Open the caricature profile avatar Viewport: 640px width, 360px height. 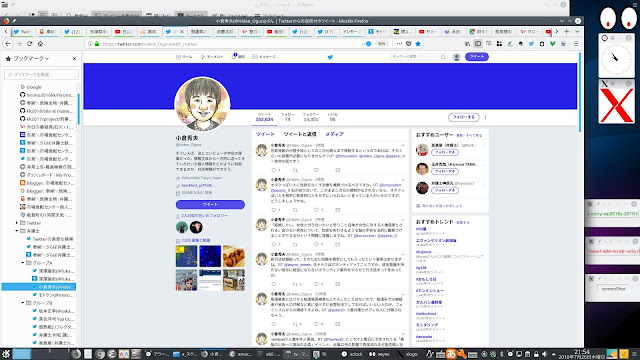point(202,104)
